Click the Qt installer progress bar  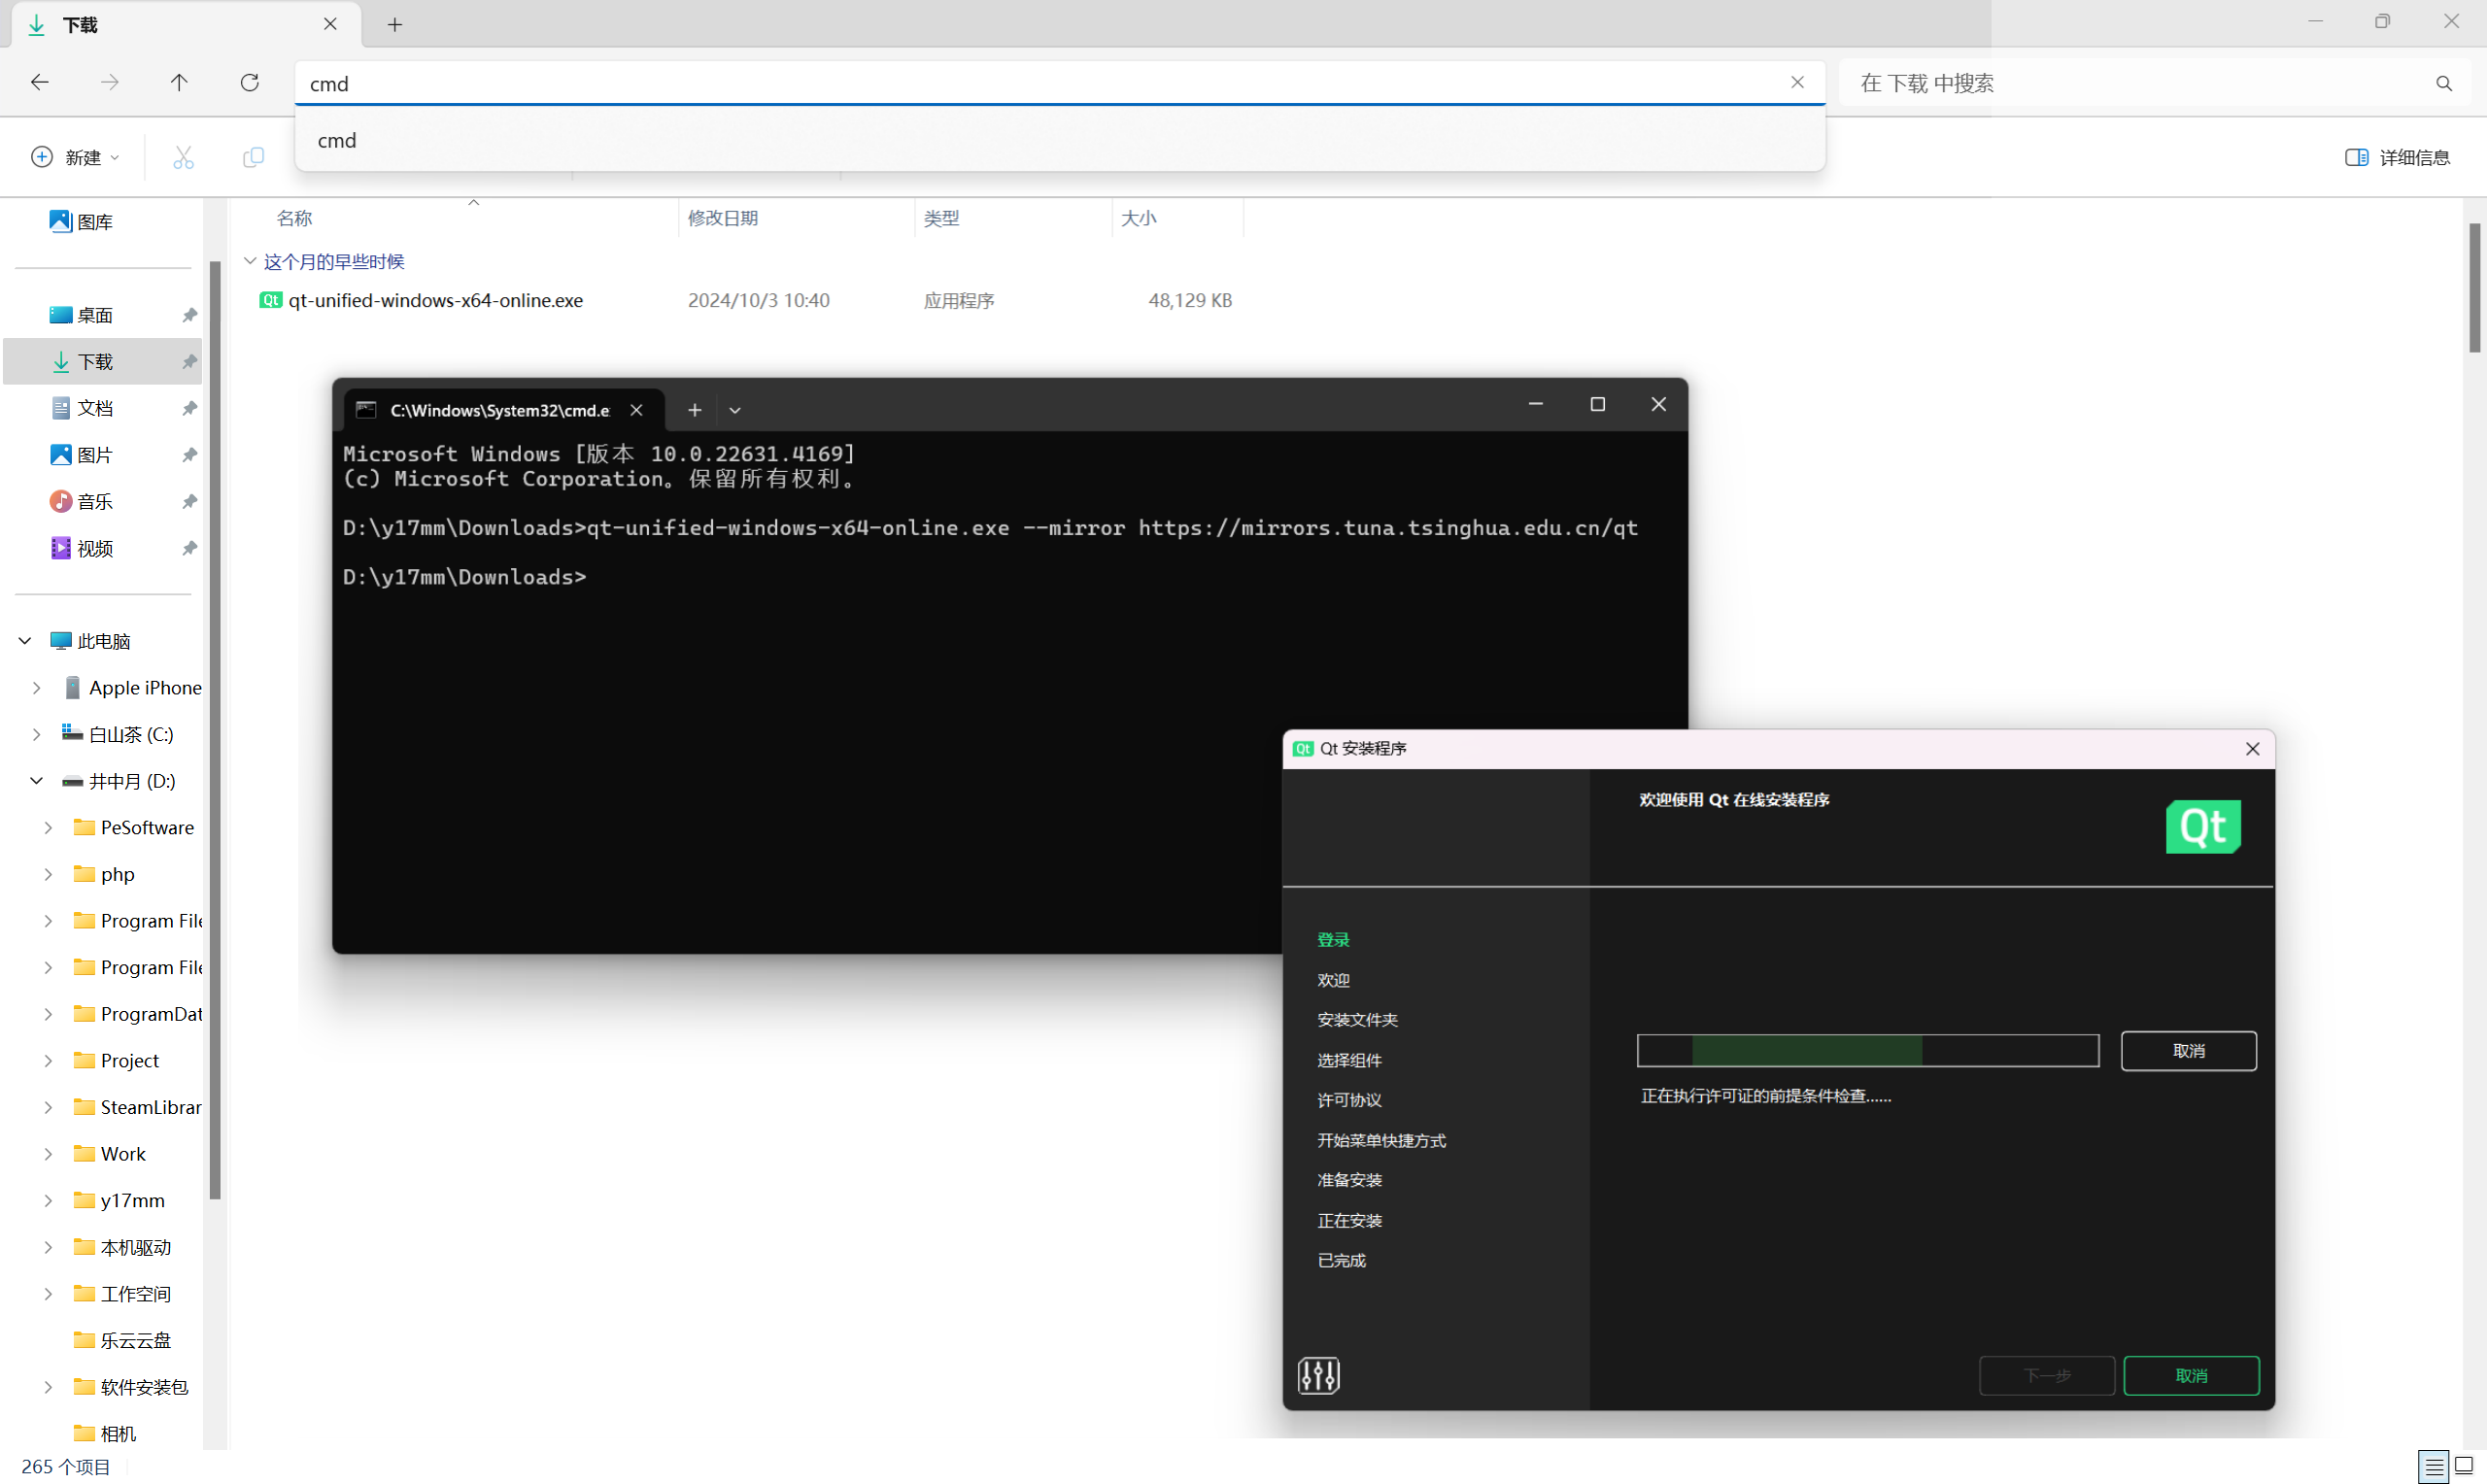(x=1867, y=1051)
